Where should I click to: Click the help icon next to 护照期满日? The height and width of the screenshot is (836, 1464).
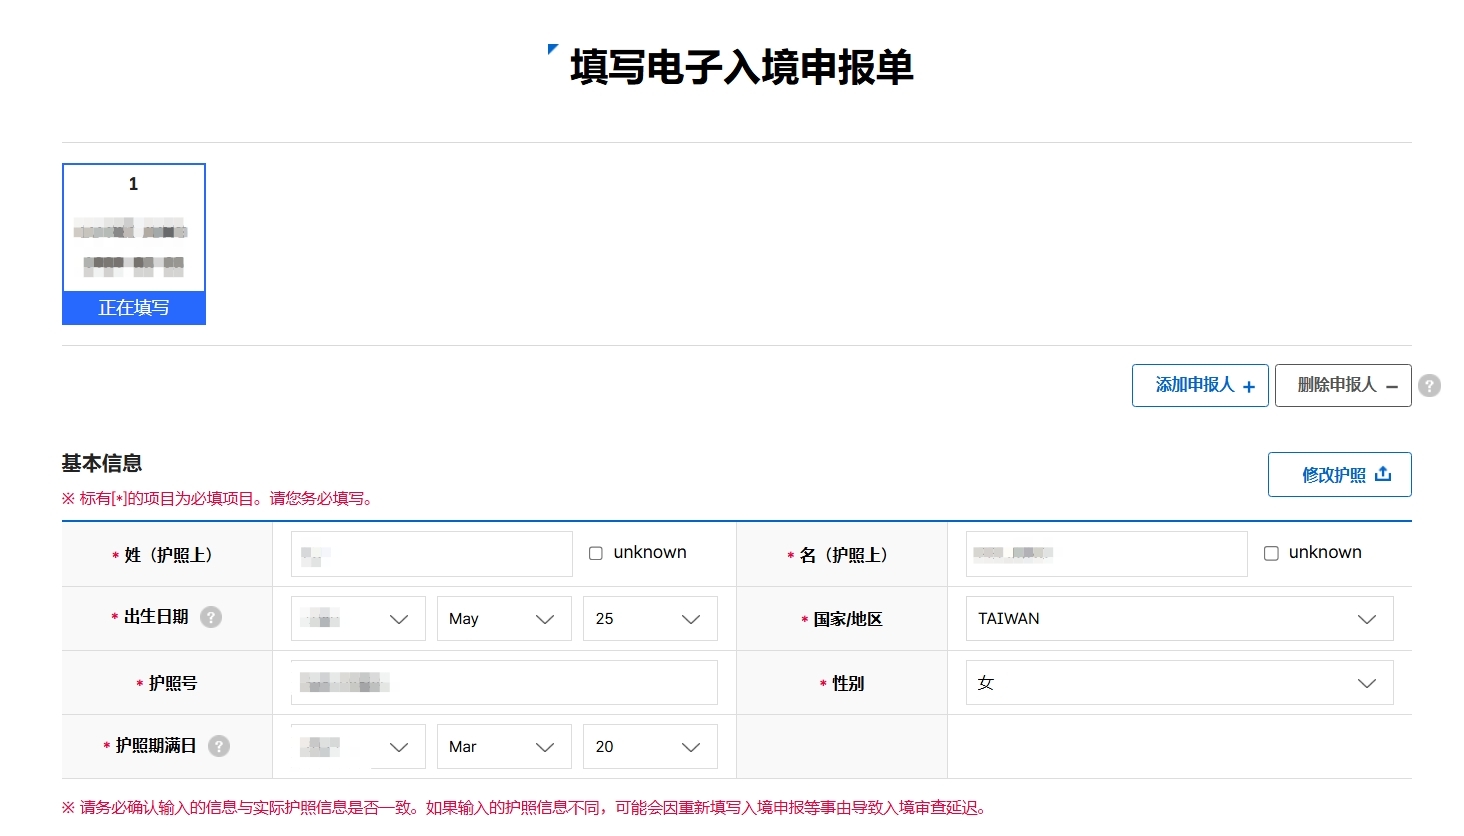coord(219,746)
